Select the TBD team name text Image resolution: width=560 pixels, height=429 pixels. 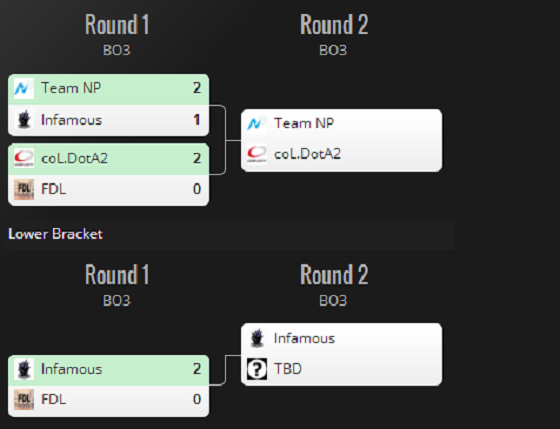point(288,369)
